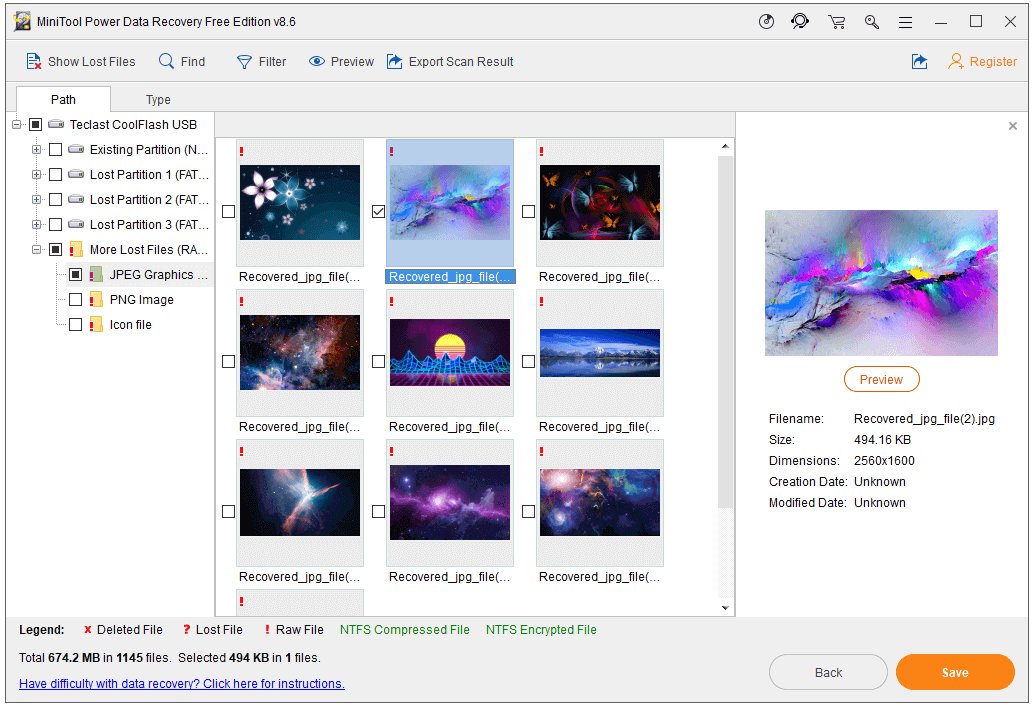
Task: Click the share icon beside Register
Action: tap(919, 61)
